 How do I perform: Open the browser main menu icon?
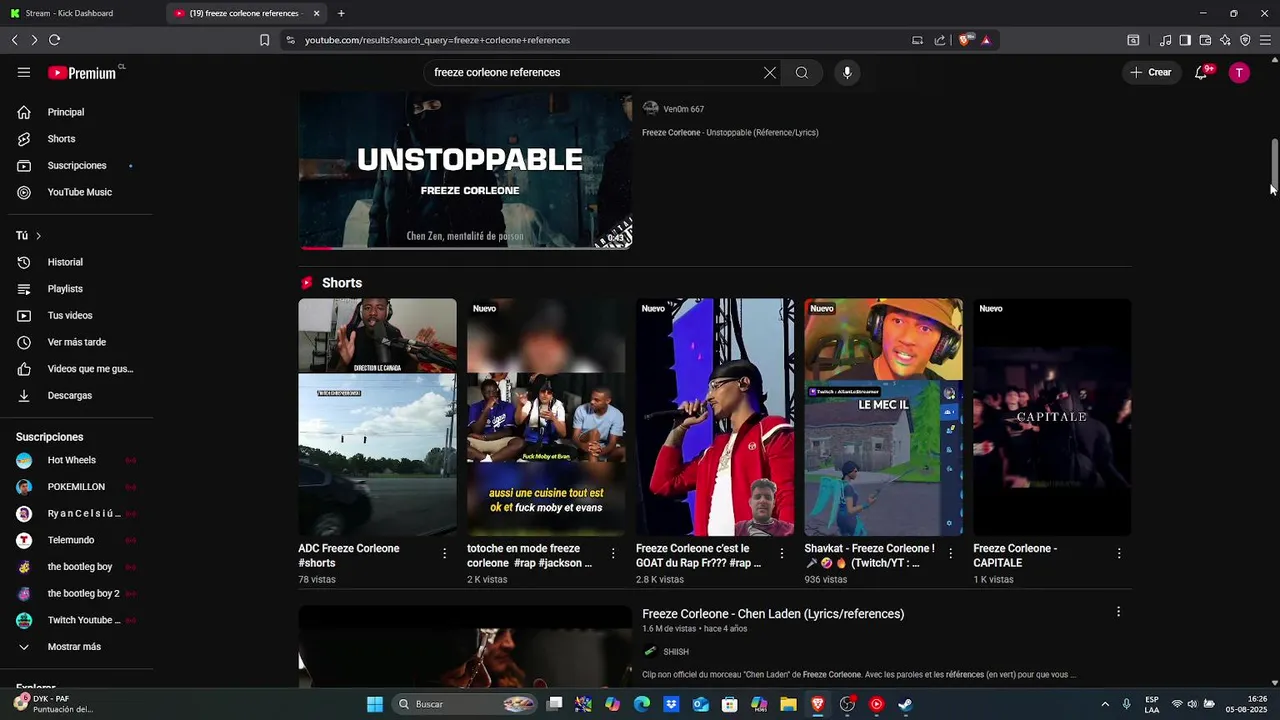click(1265, 40)
